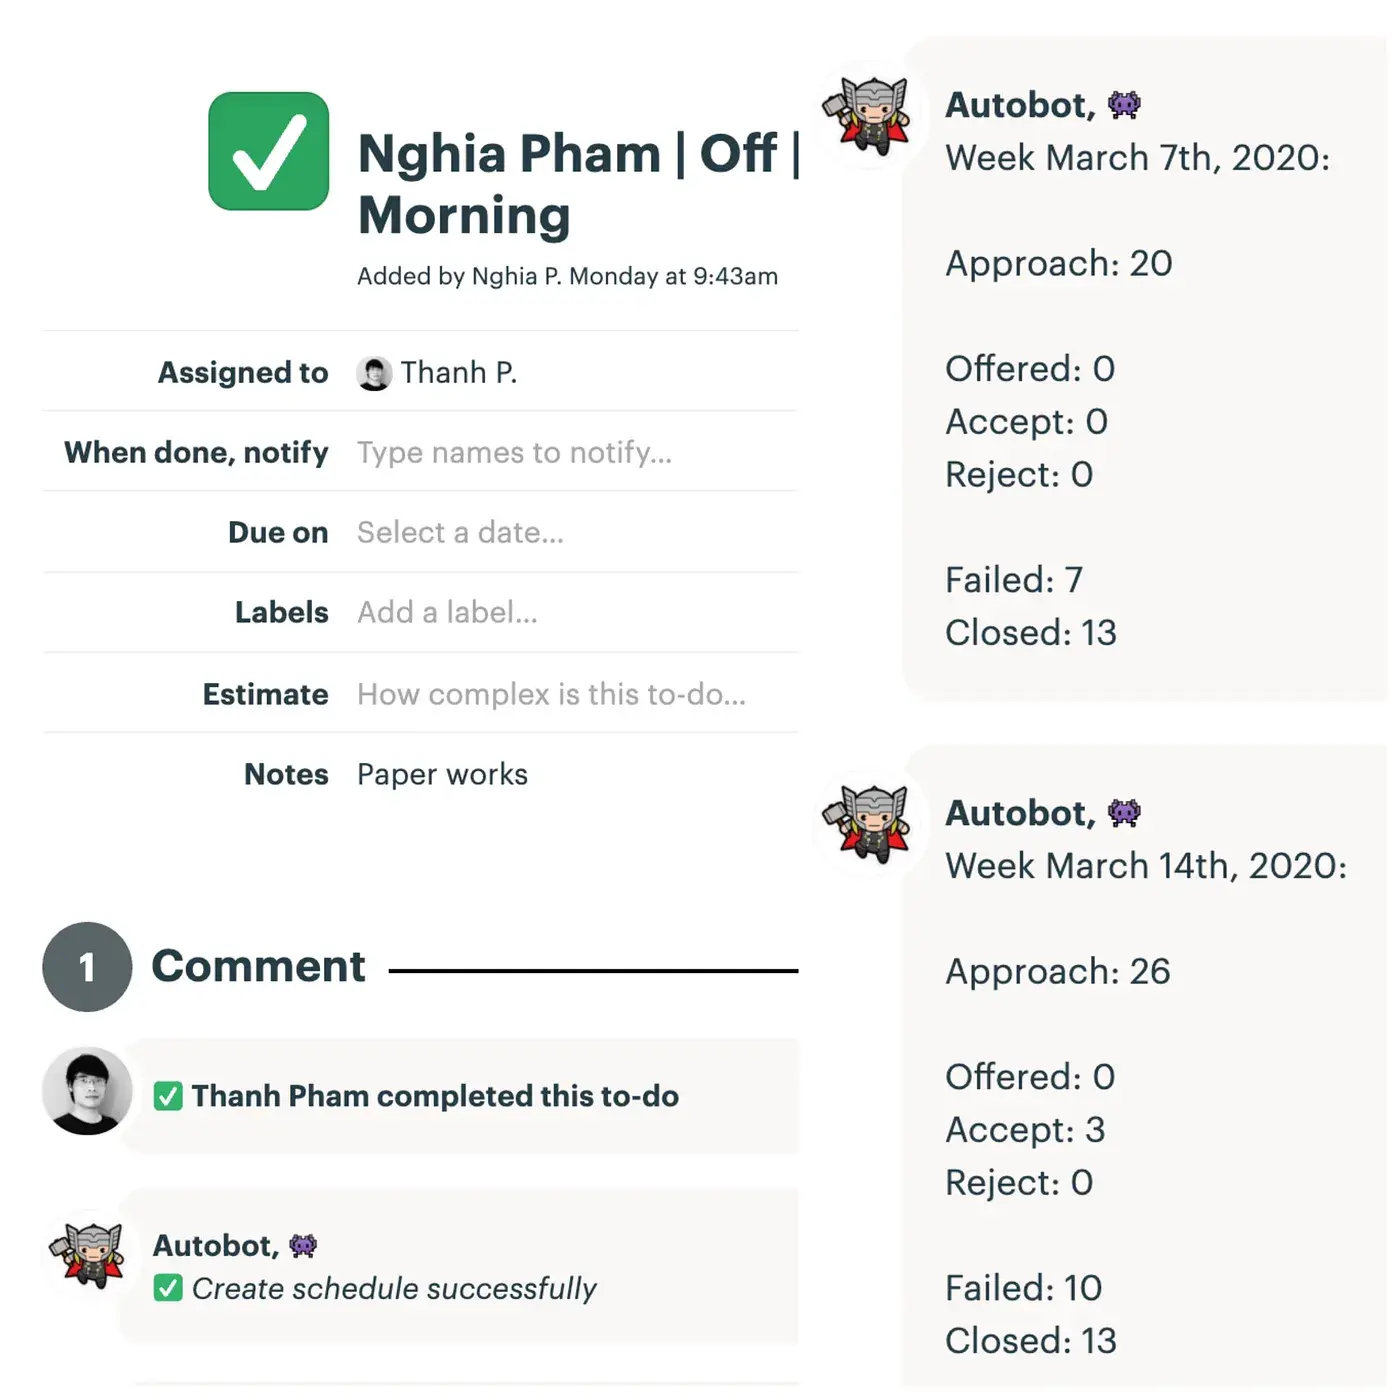The width and height of the screenshot is (1400, 1400).
Task: Click purple alien emoji beside Autobot comment
Action: click(303, 1246)
